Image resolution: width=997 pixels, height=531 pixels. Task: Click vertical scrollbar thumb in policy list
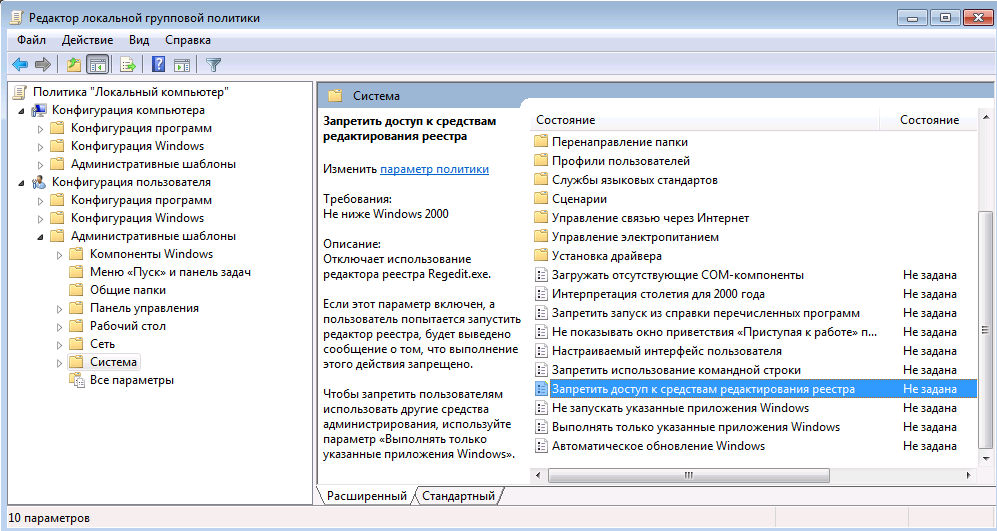tap(986, 330)
